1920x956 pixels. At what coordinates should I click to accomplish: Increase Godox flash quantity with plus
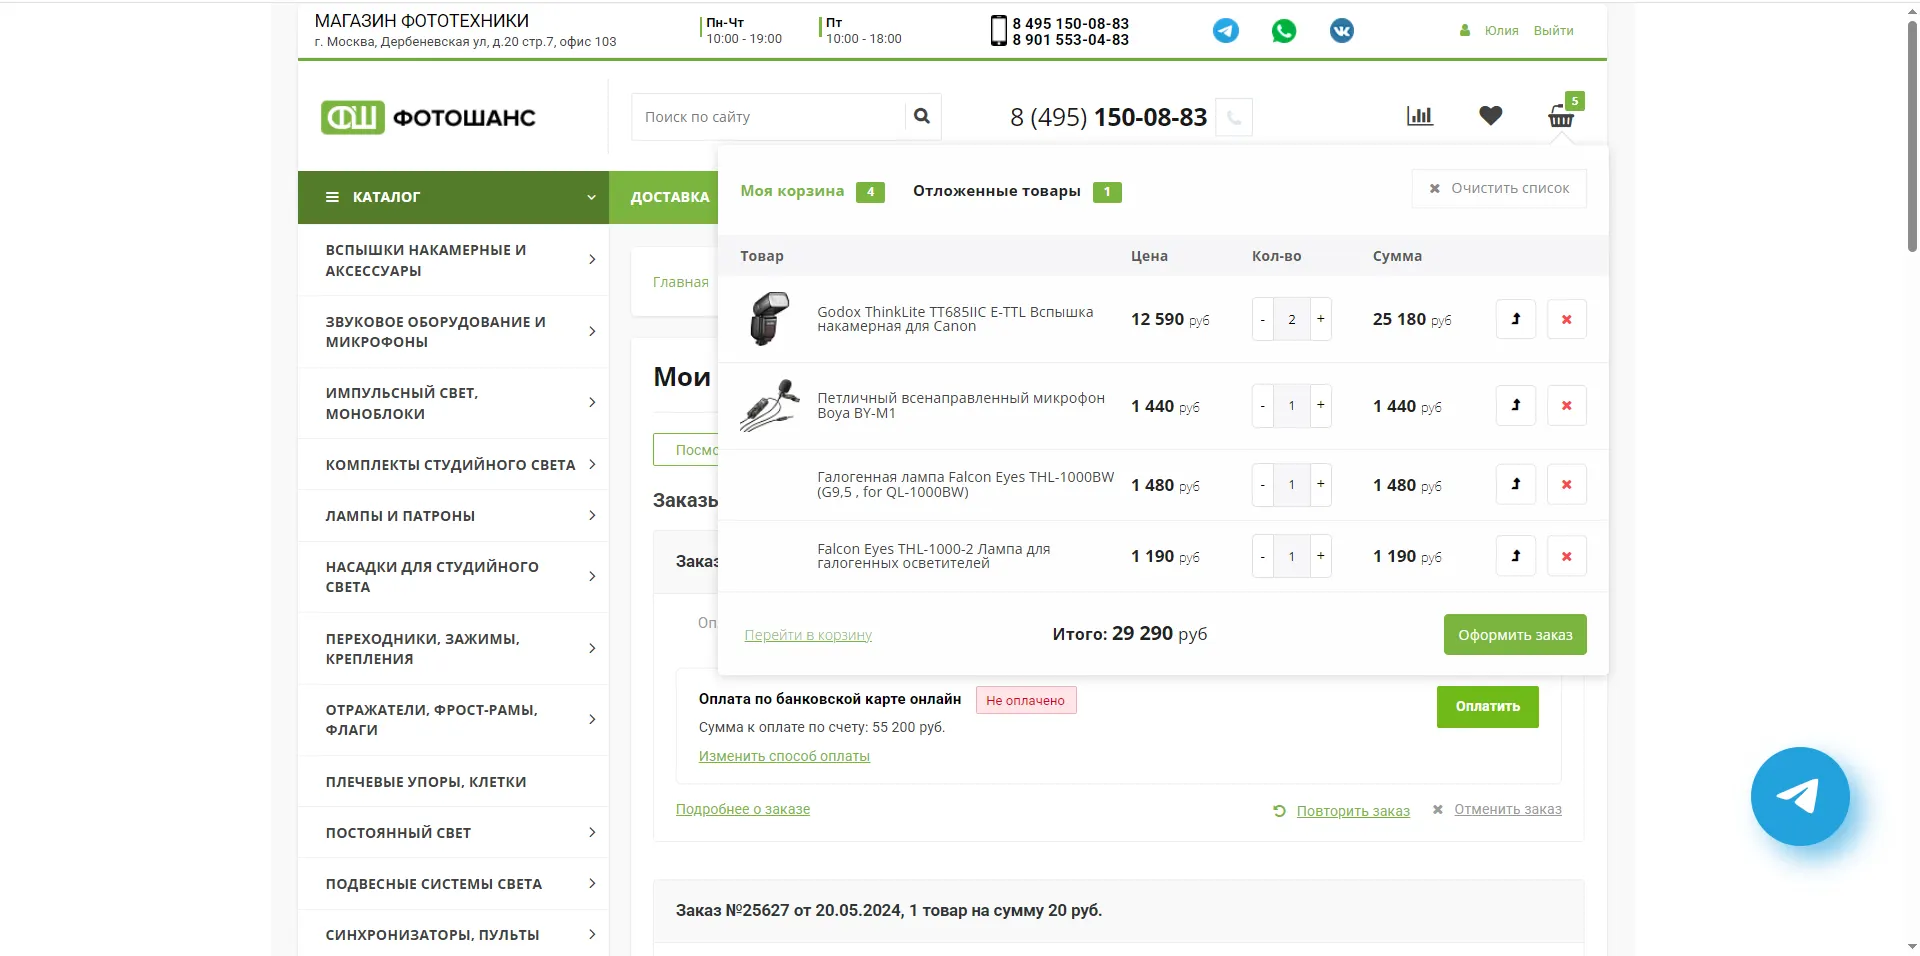click(1321, 319)
